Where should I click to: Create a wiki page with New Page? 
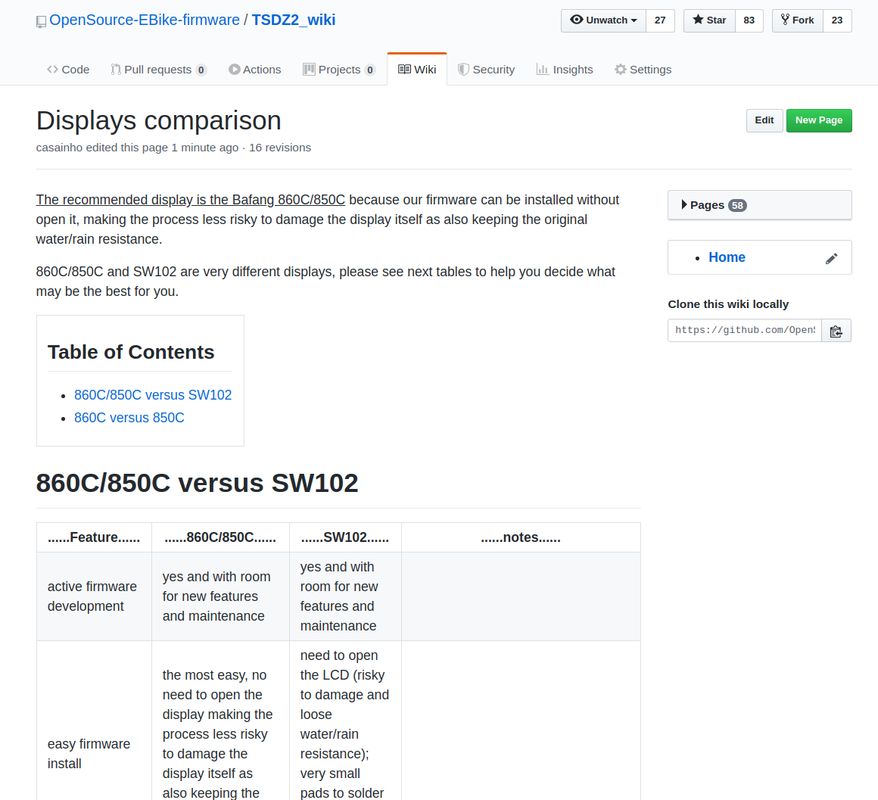819,120
